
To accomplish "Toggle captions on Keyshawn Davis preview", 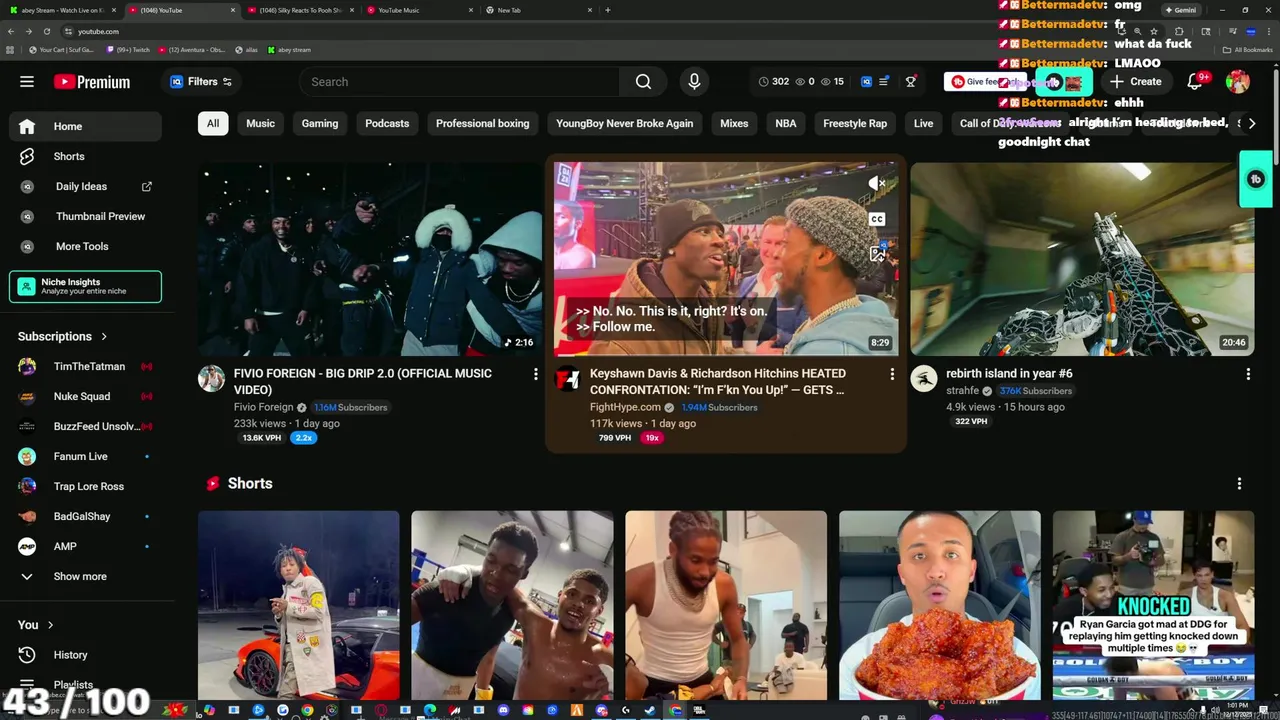I will point(877,219).
